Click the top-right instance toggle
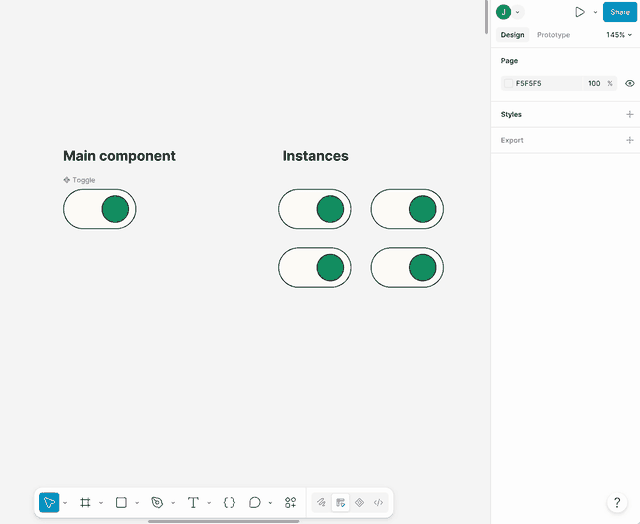The height and width of the screenshot is (524, 640). click(407, 209)
